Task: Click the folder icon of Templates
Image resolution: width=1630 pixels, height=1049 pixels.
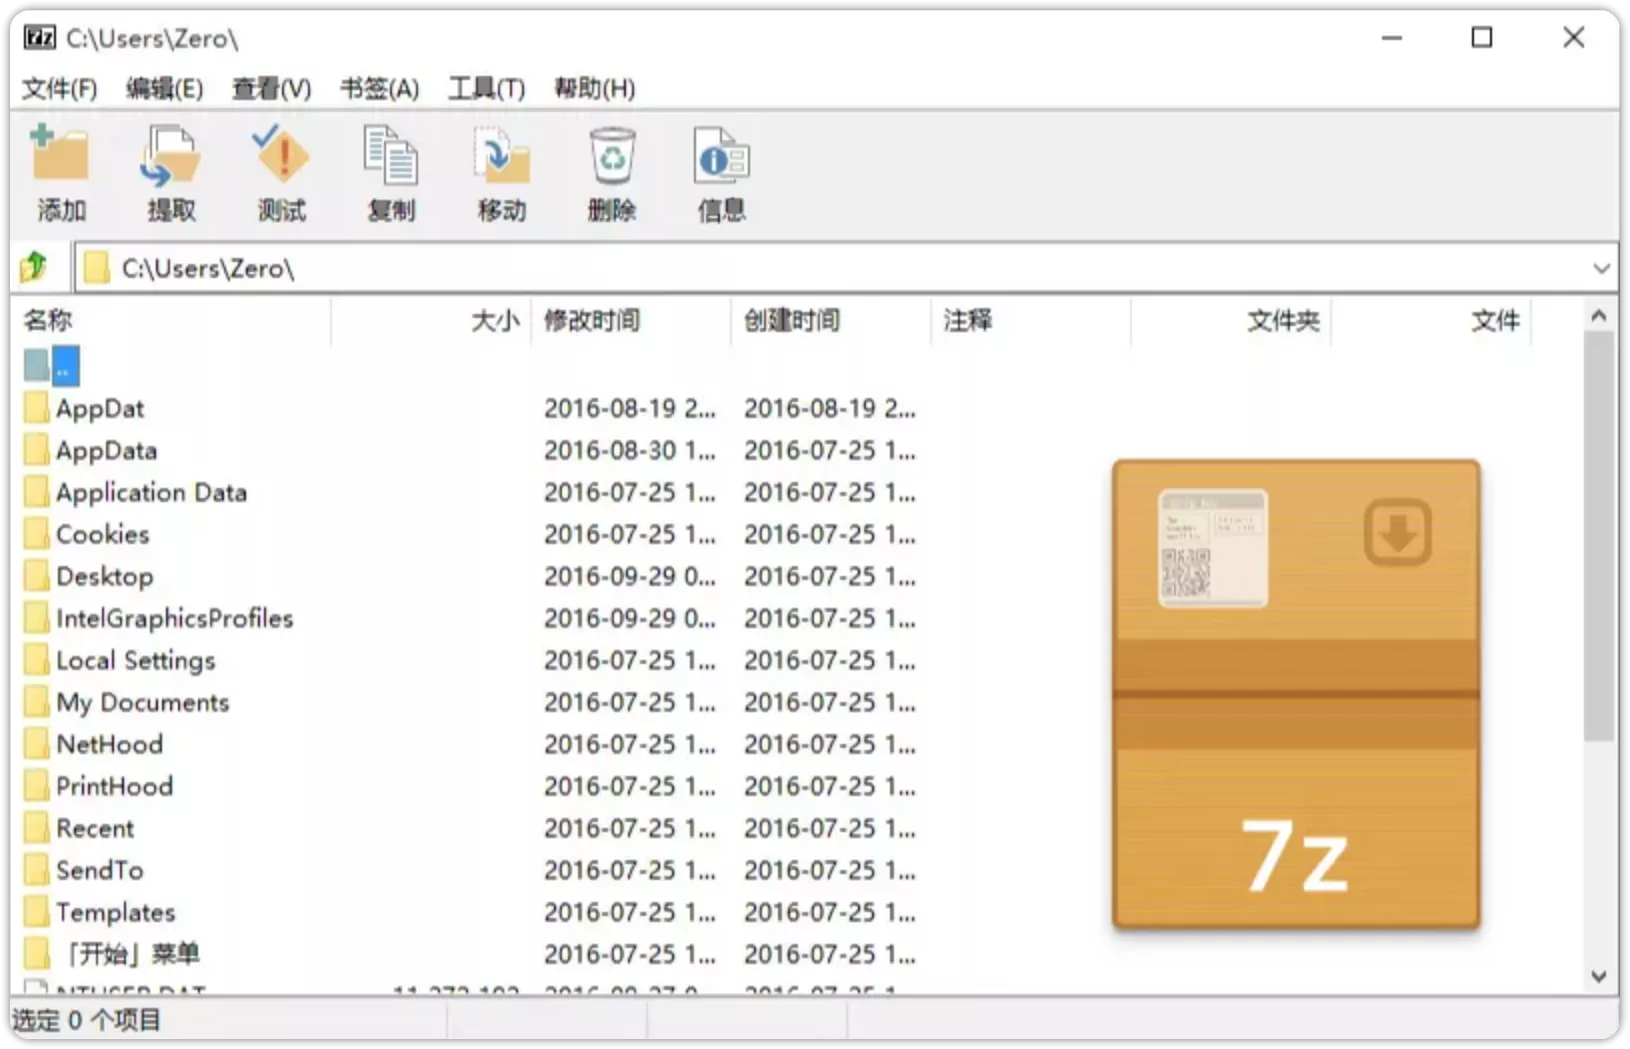Action: [36, 912]
